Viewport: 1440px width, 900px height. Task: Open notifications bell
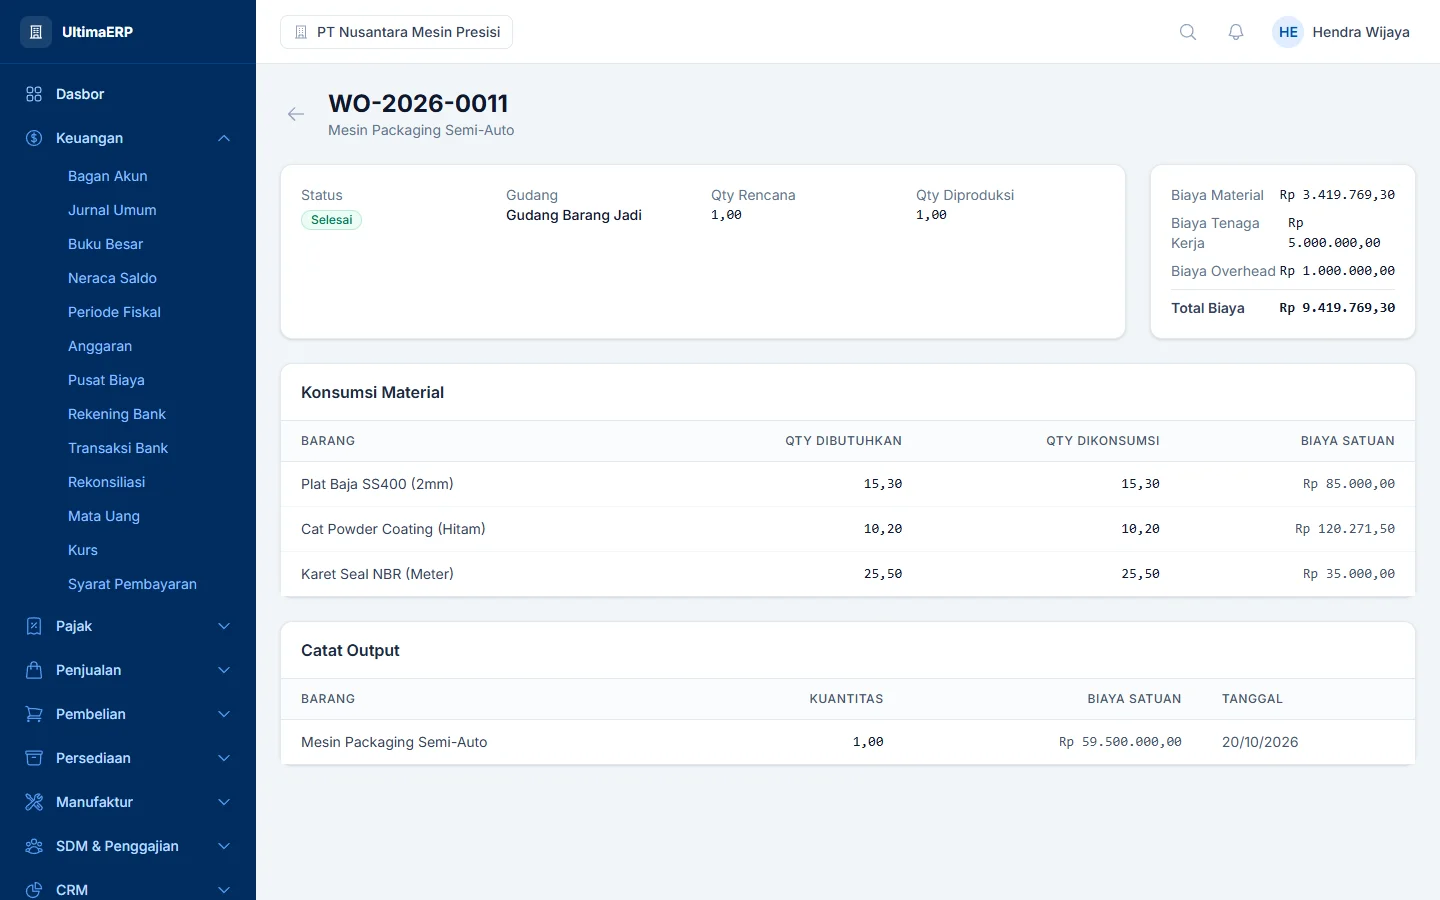(1236, 32)
